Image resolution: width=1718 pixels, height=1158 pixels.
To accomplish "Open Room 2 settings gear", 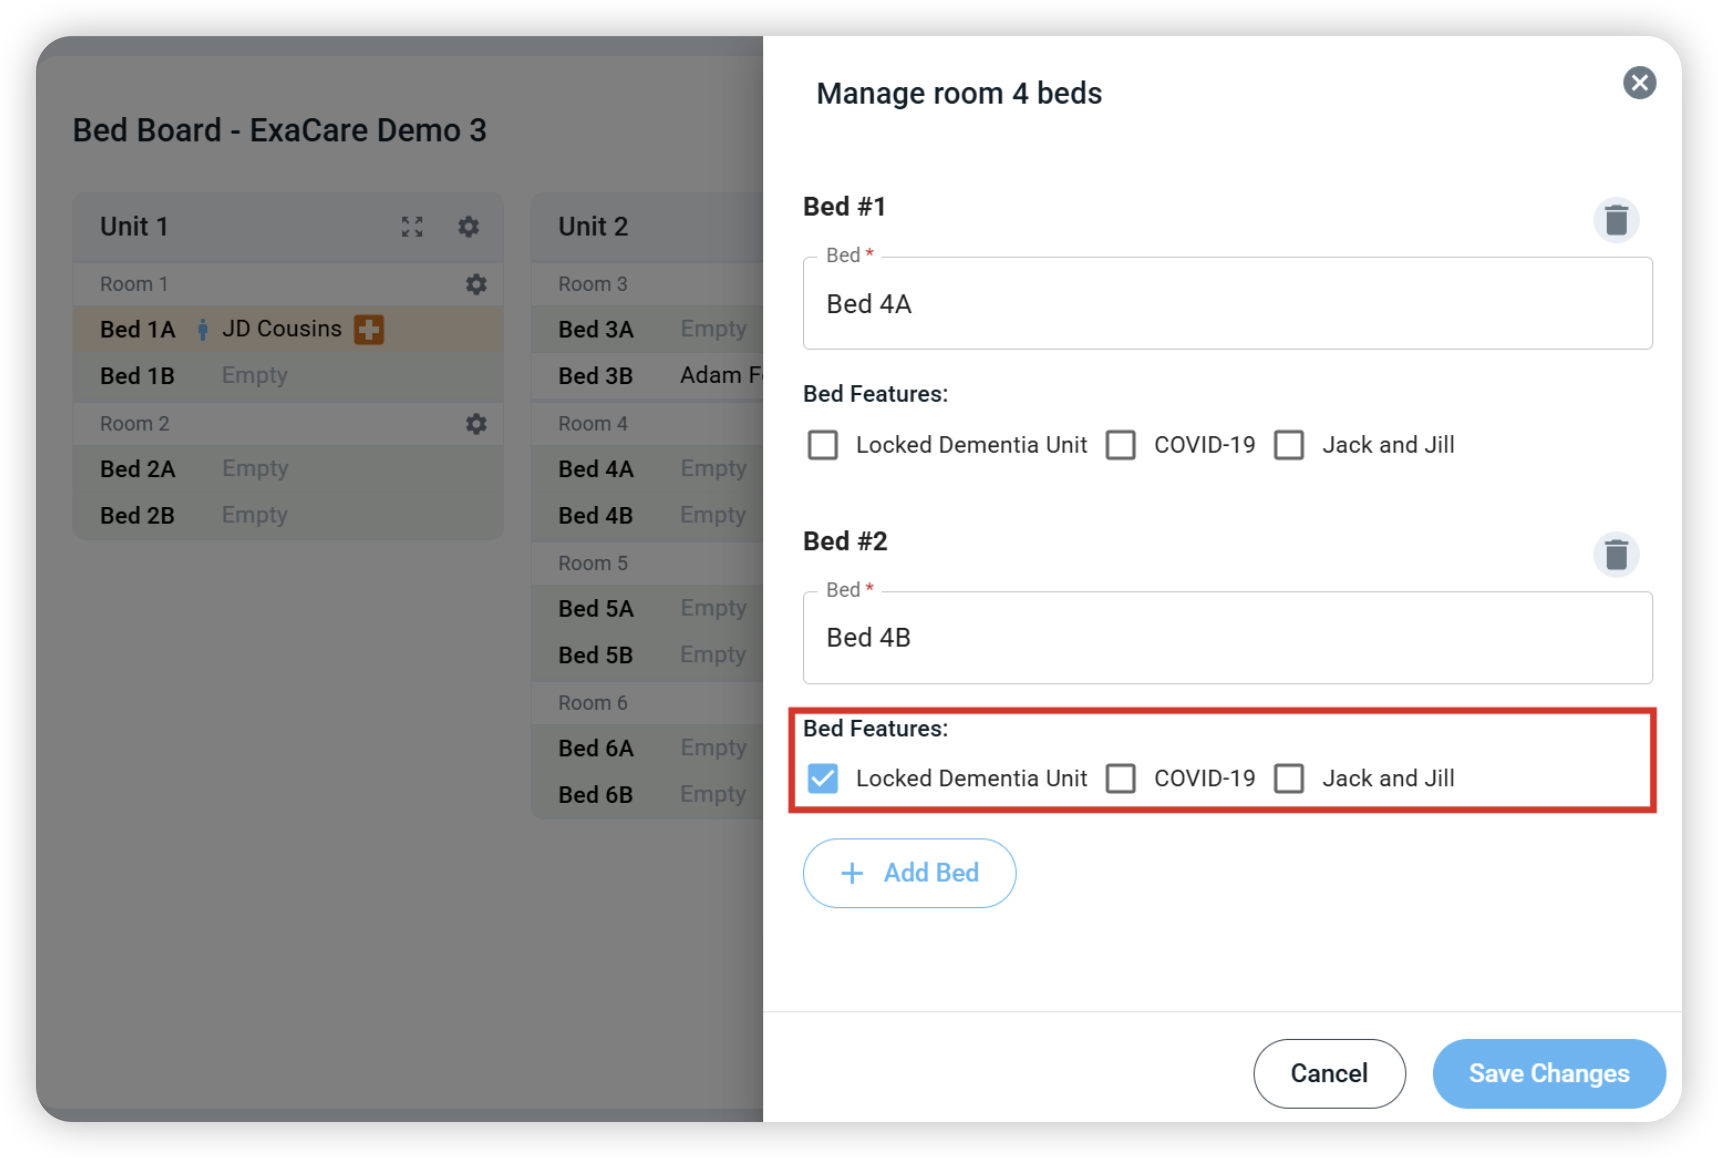I will [476, 424].
